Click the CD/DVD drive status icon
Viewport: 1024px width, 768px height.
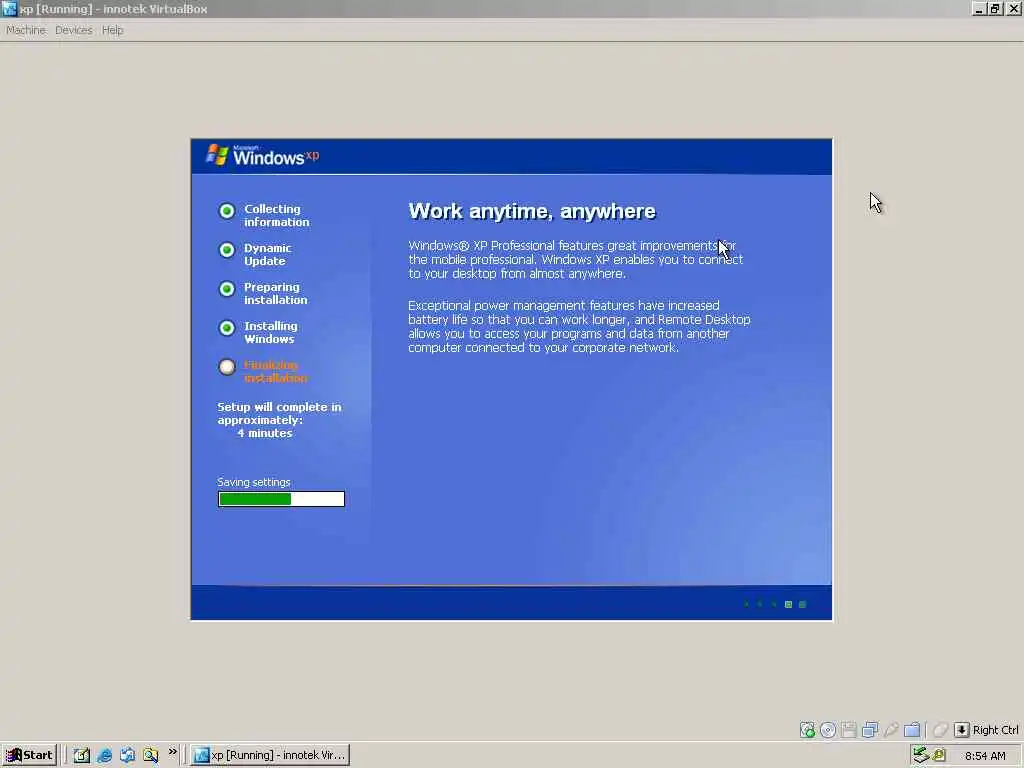(828, 729)
